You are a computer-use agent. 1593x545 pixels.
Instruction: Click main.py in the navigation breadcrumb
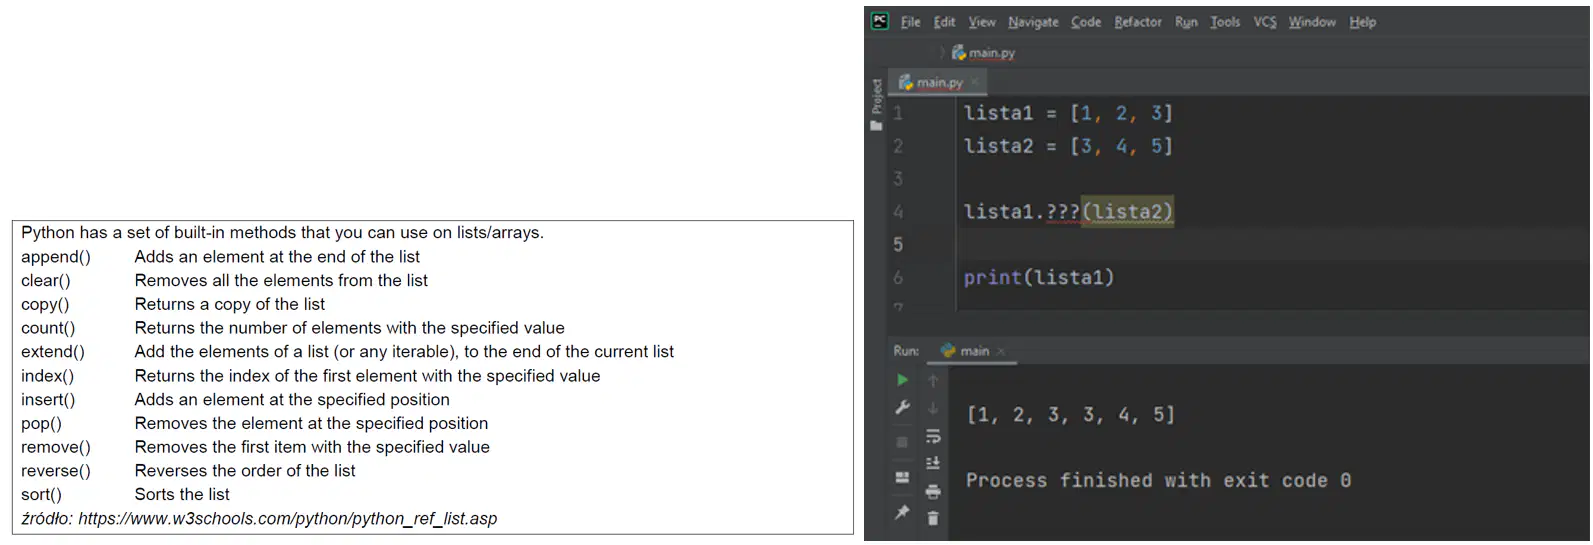(983, 53)
